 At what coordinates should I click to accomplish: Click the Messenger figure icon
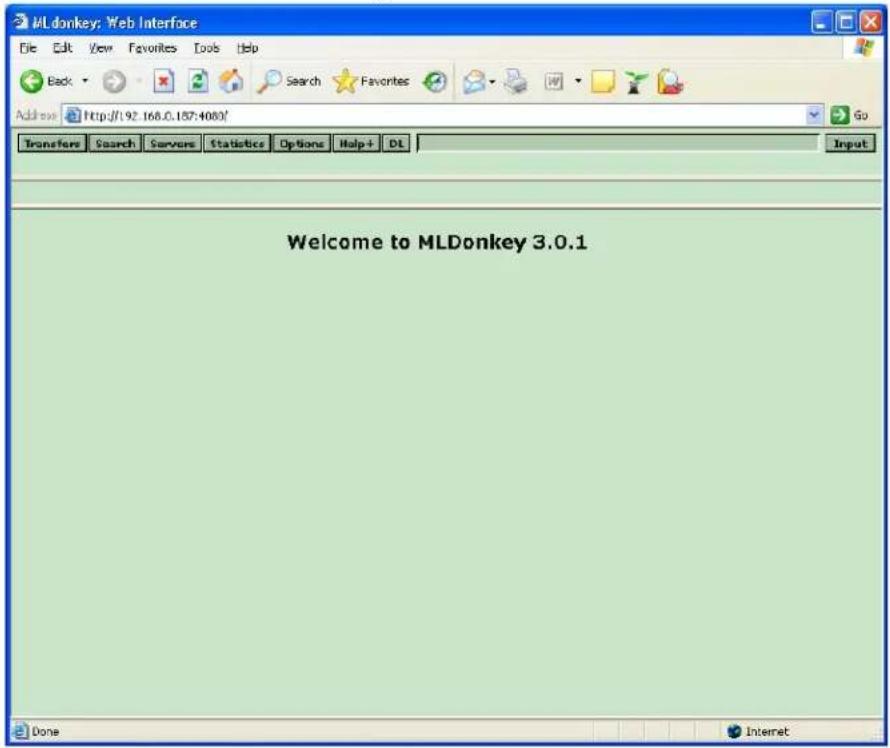coord(636,82)
